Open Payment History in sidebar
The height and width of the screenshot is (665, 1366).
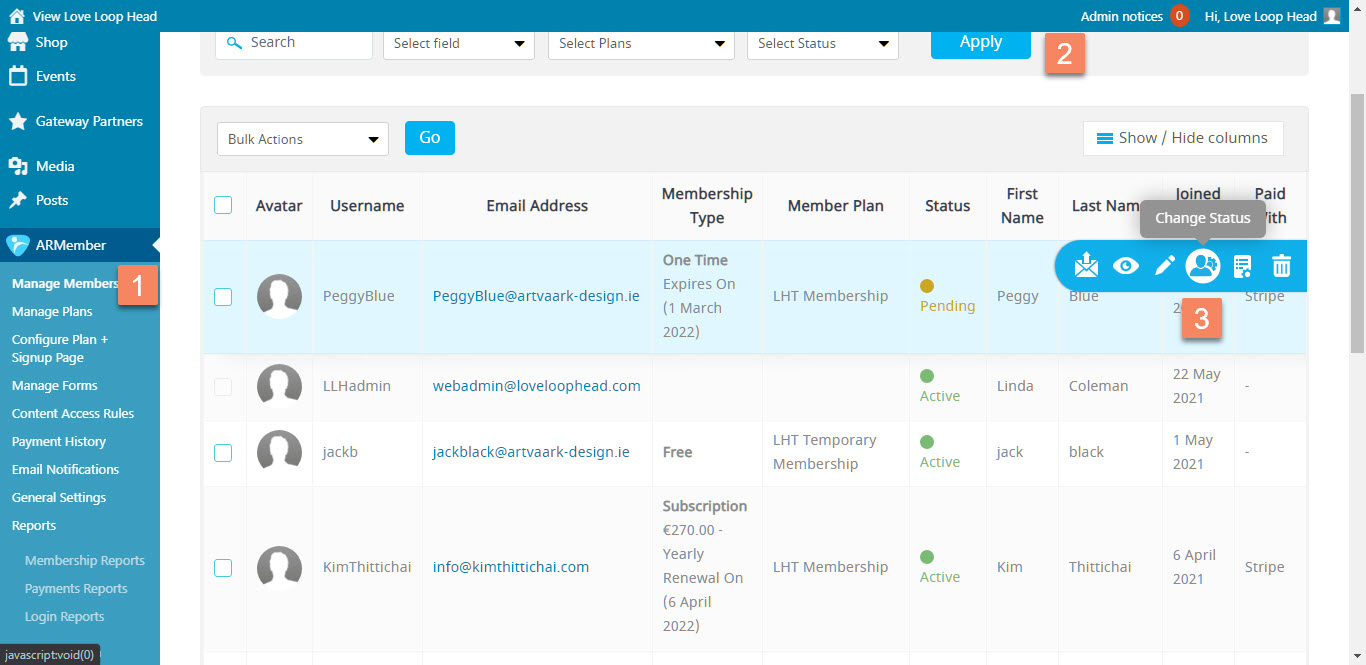tap(59, 441)
